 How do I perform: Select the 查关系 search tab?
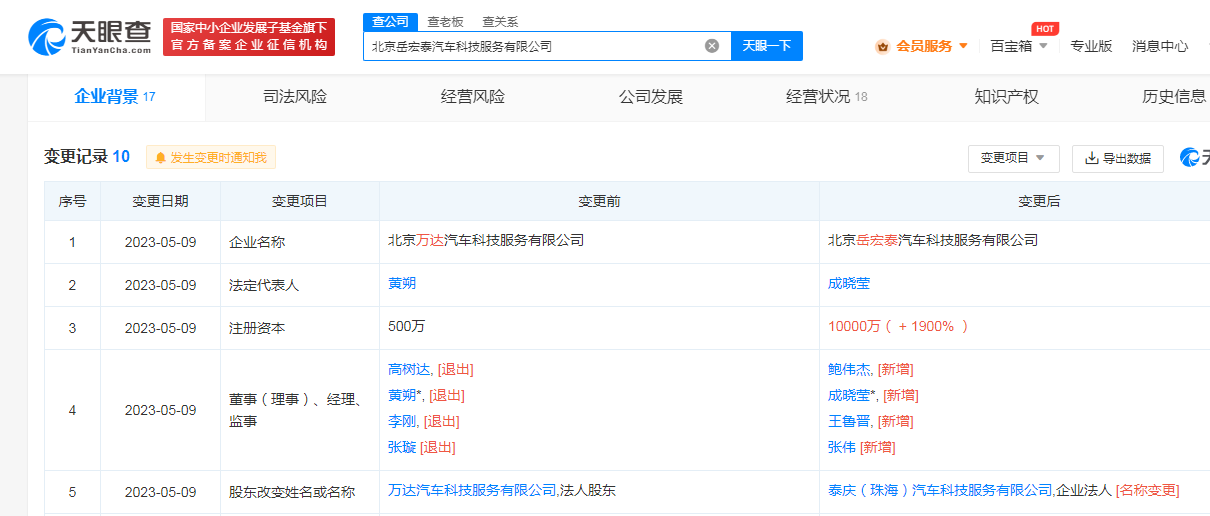[500, 21]
